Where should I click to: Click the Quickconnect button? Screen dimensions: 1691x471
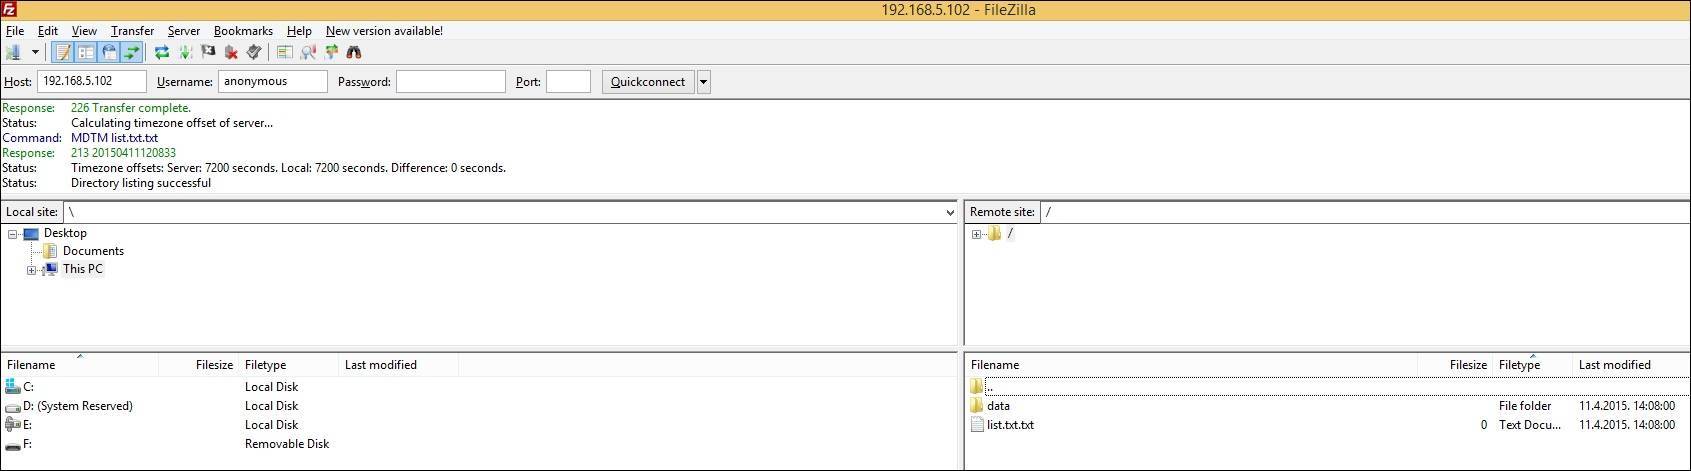click(648, 82)
